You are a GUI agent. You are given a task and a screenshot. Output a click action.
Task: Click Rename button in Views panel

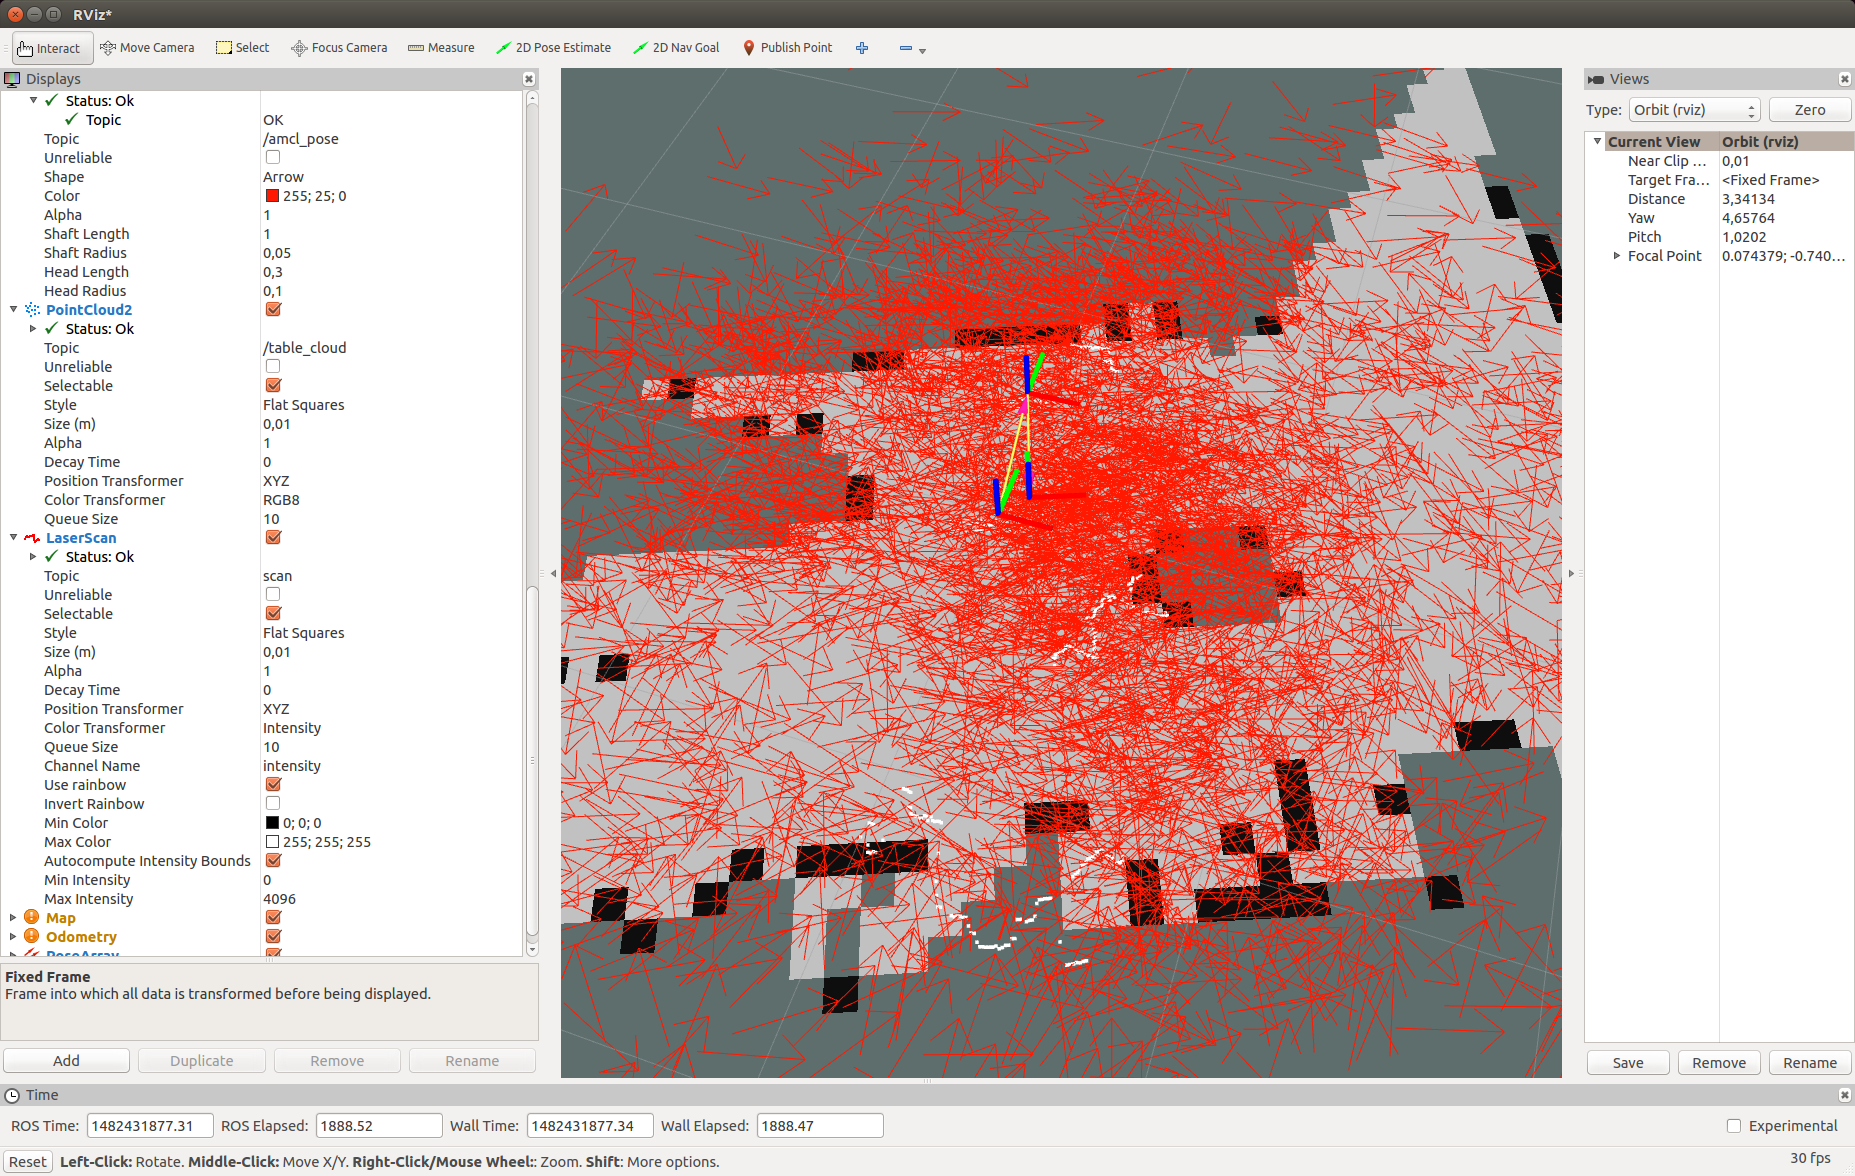1810,1063
